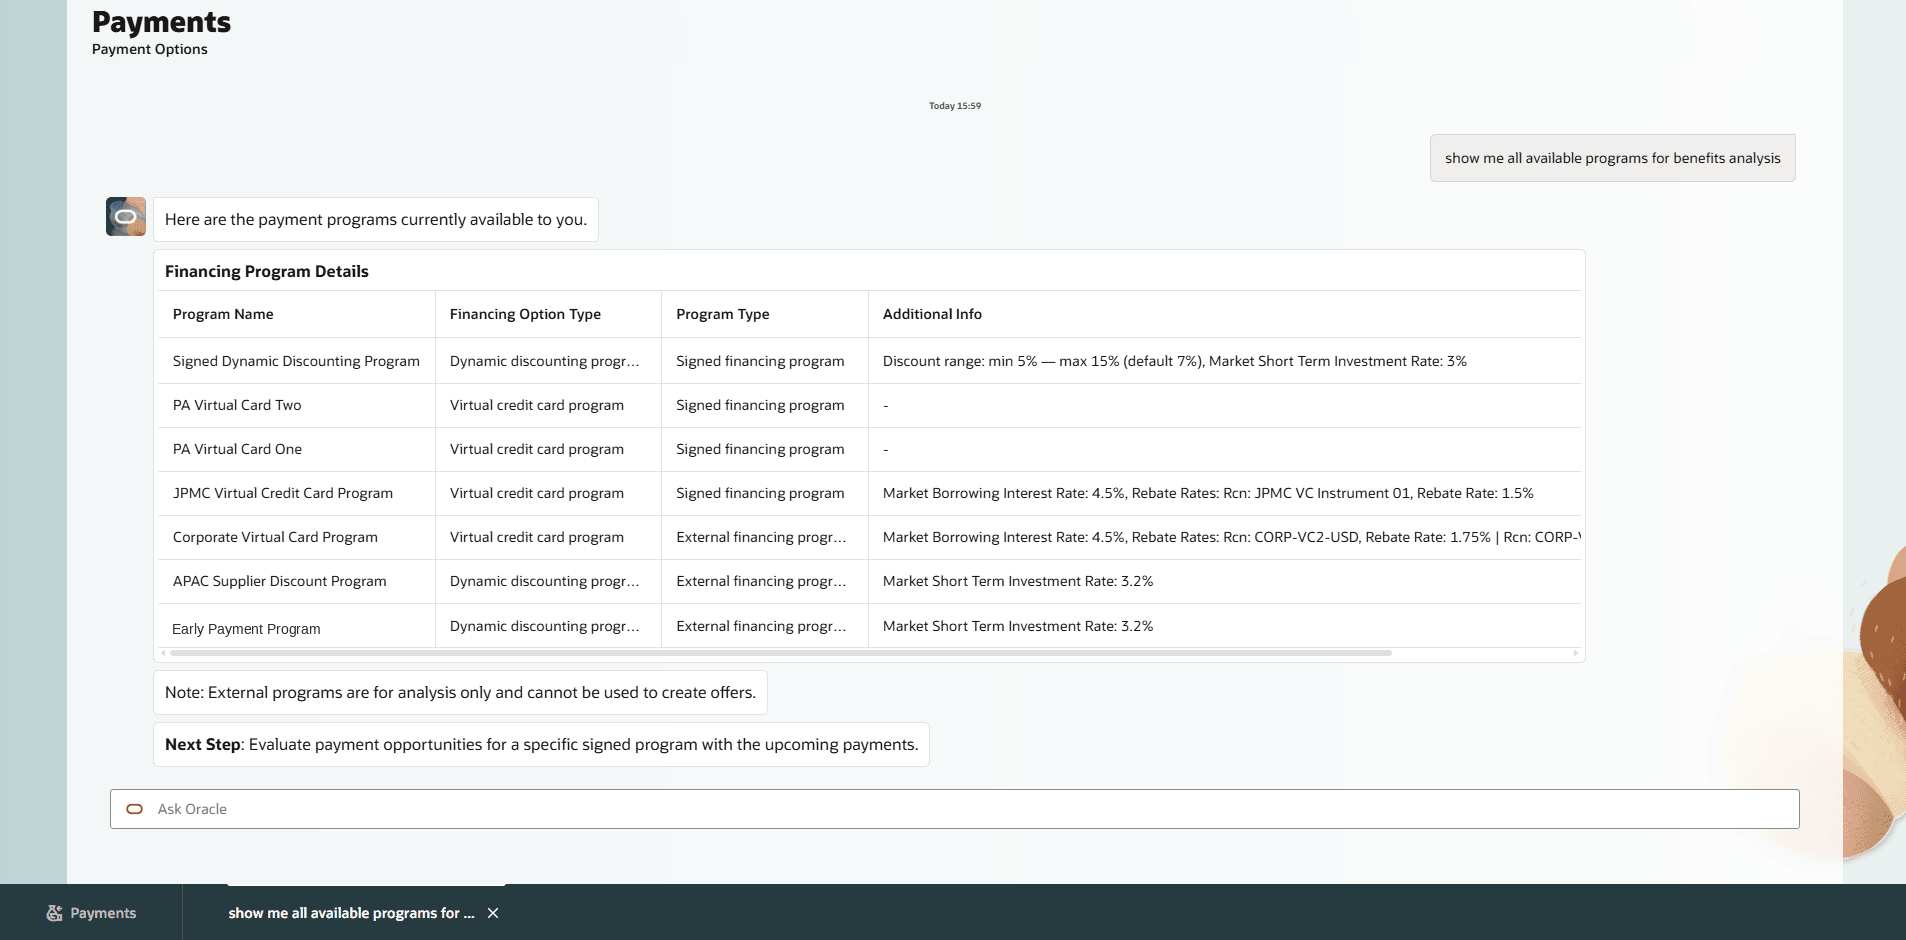Click the 'Here are the payment programs' reply
The height and width of the screenshot is (940, 1906).
pyautogui.click(x=376, y=219)
